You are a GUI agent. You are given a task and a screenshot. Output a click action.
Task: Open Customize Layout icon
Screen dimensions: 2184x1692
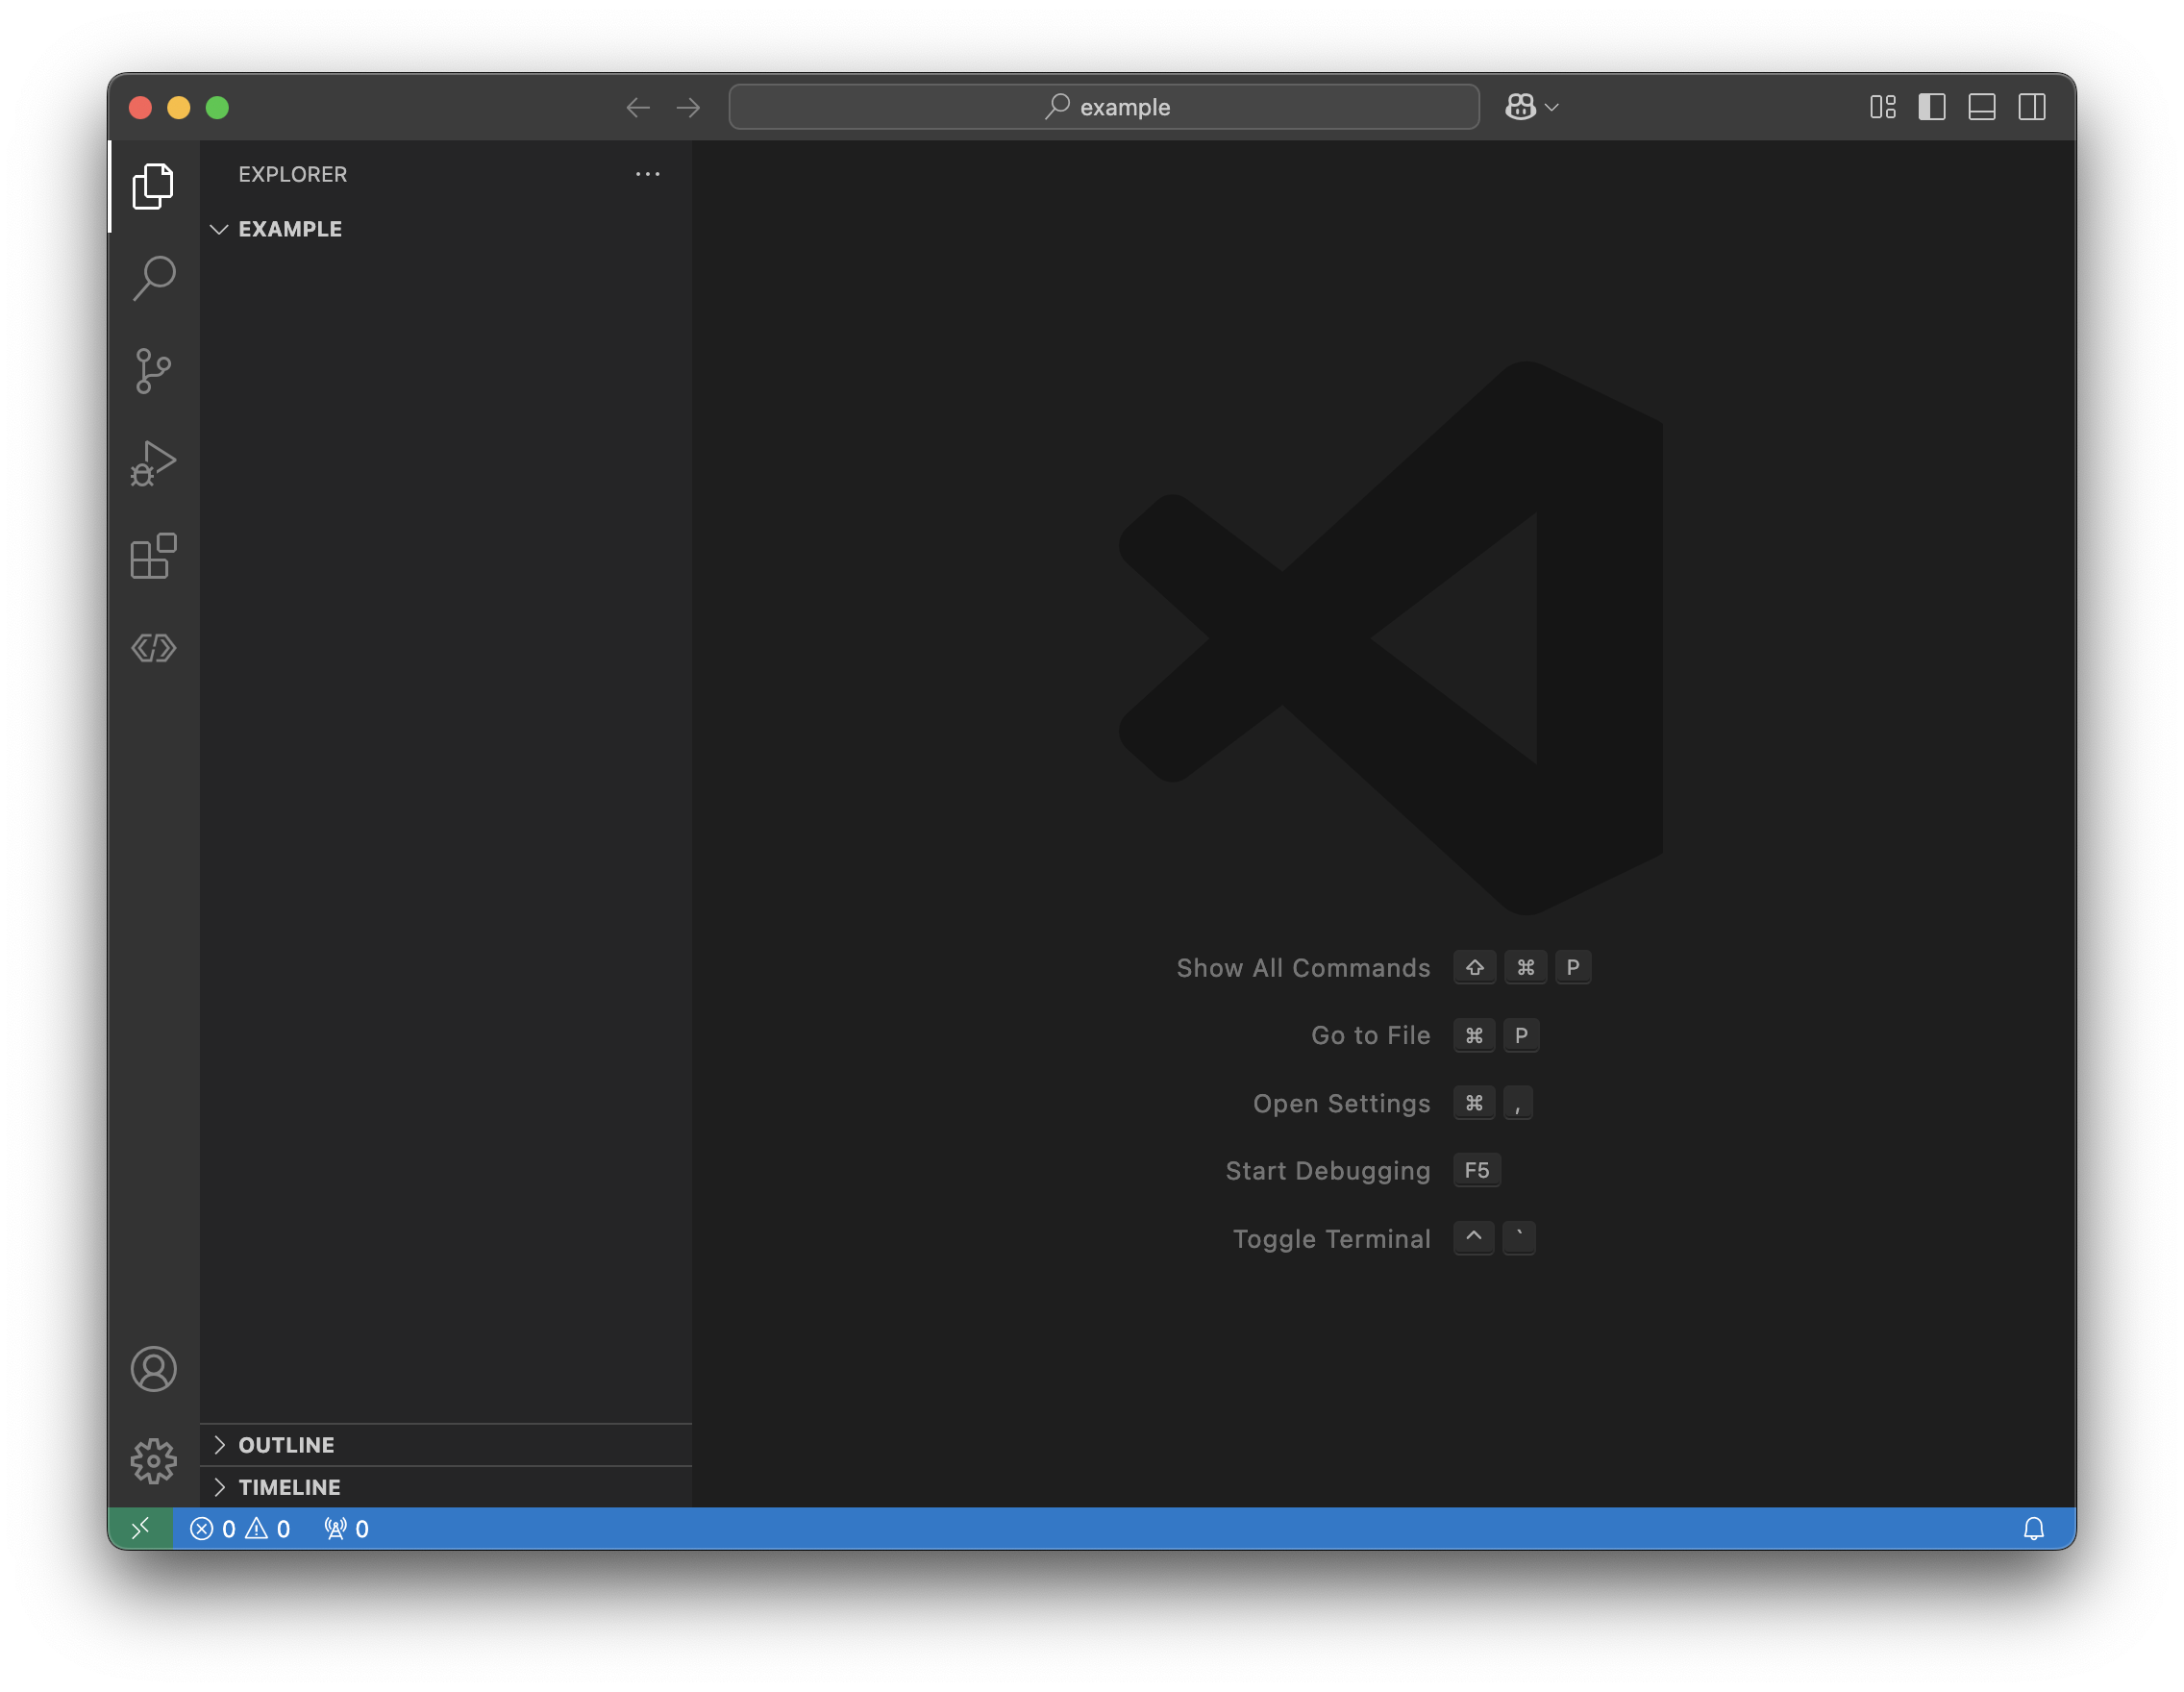pos(1882,107)
